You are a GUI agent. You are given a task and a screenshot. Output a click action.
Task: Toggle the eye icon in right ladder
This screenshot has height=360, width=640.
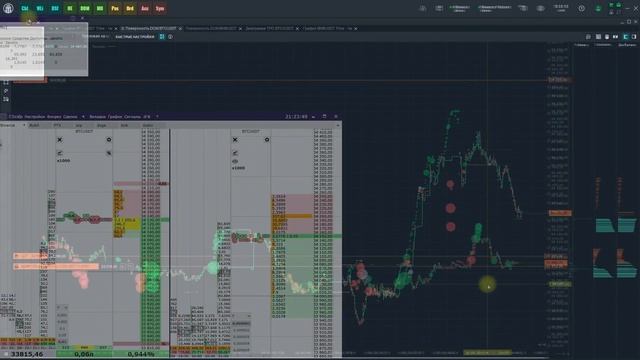click(x=235, y=161)
